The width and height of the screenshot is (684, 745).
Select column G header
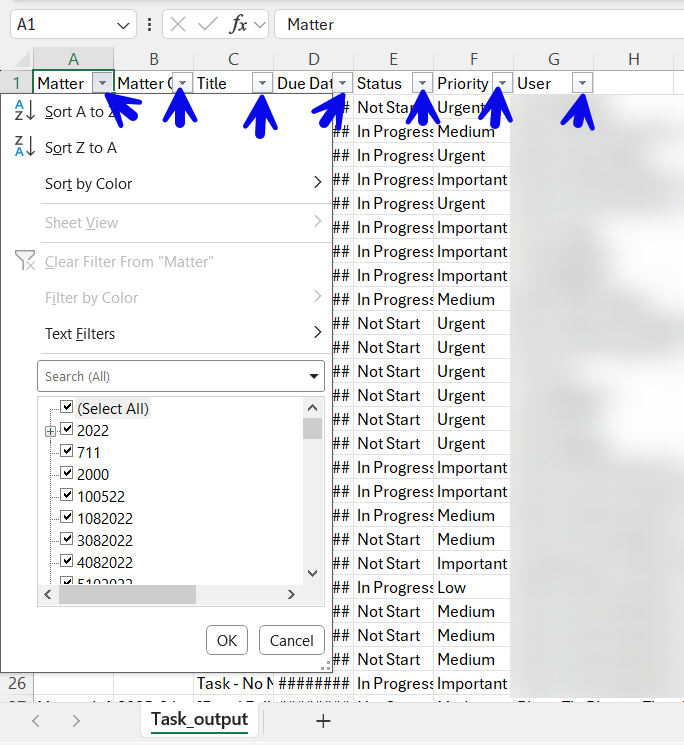tap(553, 59)
